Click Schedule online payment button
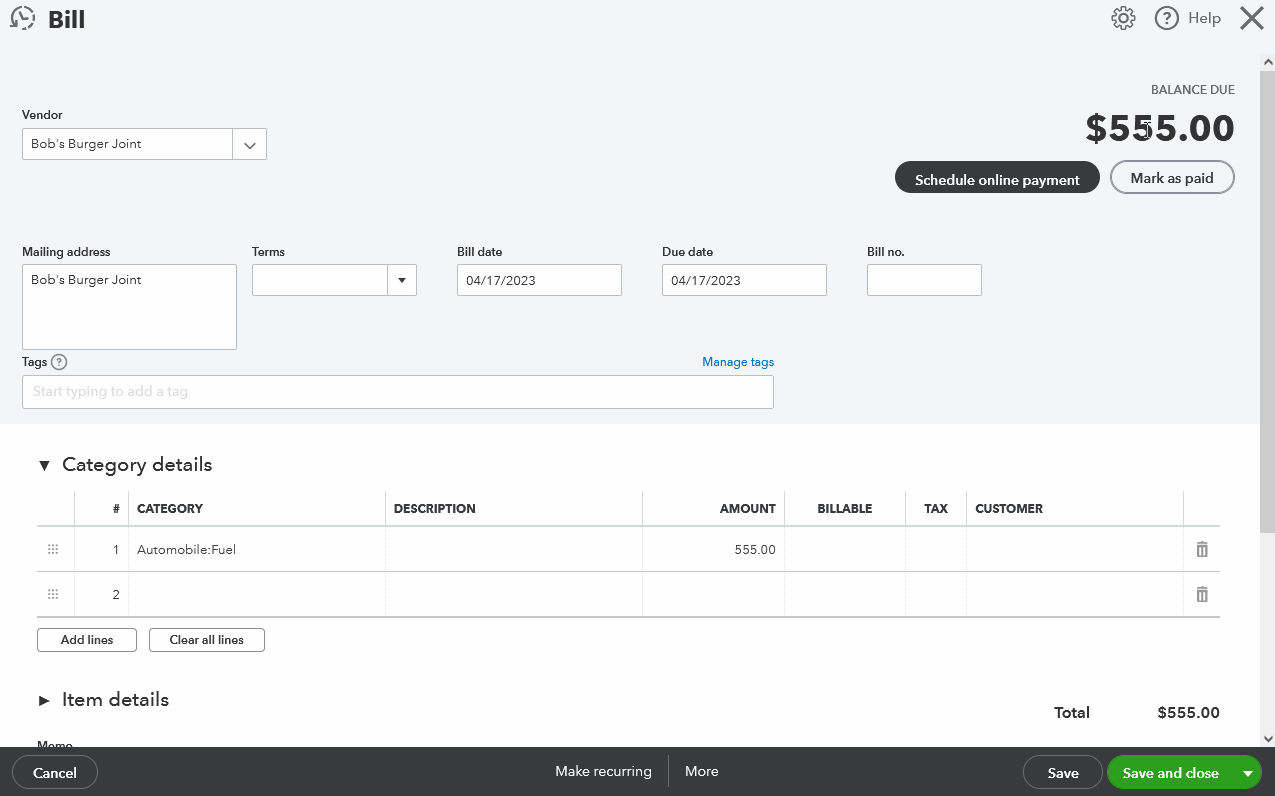Viewport: 1275px width, 796px height. click(996, 179)
